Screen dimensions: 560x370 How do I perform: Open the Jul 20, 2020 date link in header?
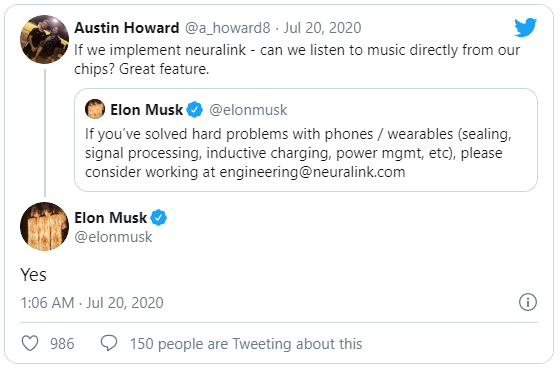tap(322, 28)
